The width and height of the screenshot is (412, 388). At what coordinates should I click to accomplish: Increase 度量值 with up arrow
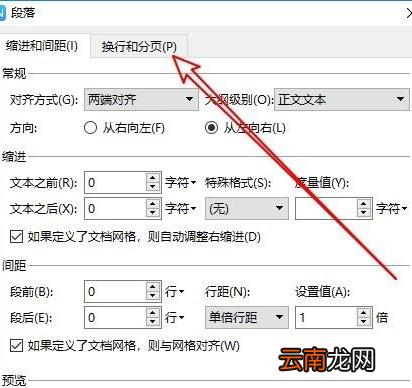[x=364, y=203]
